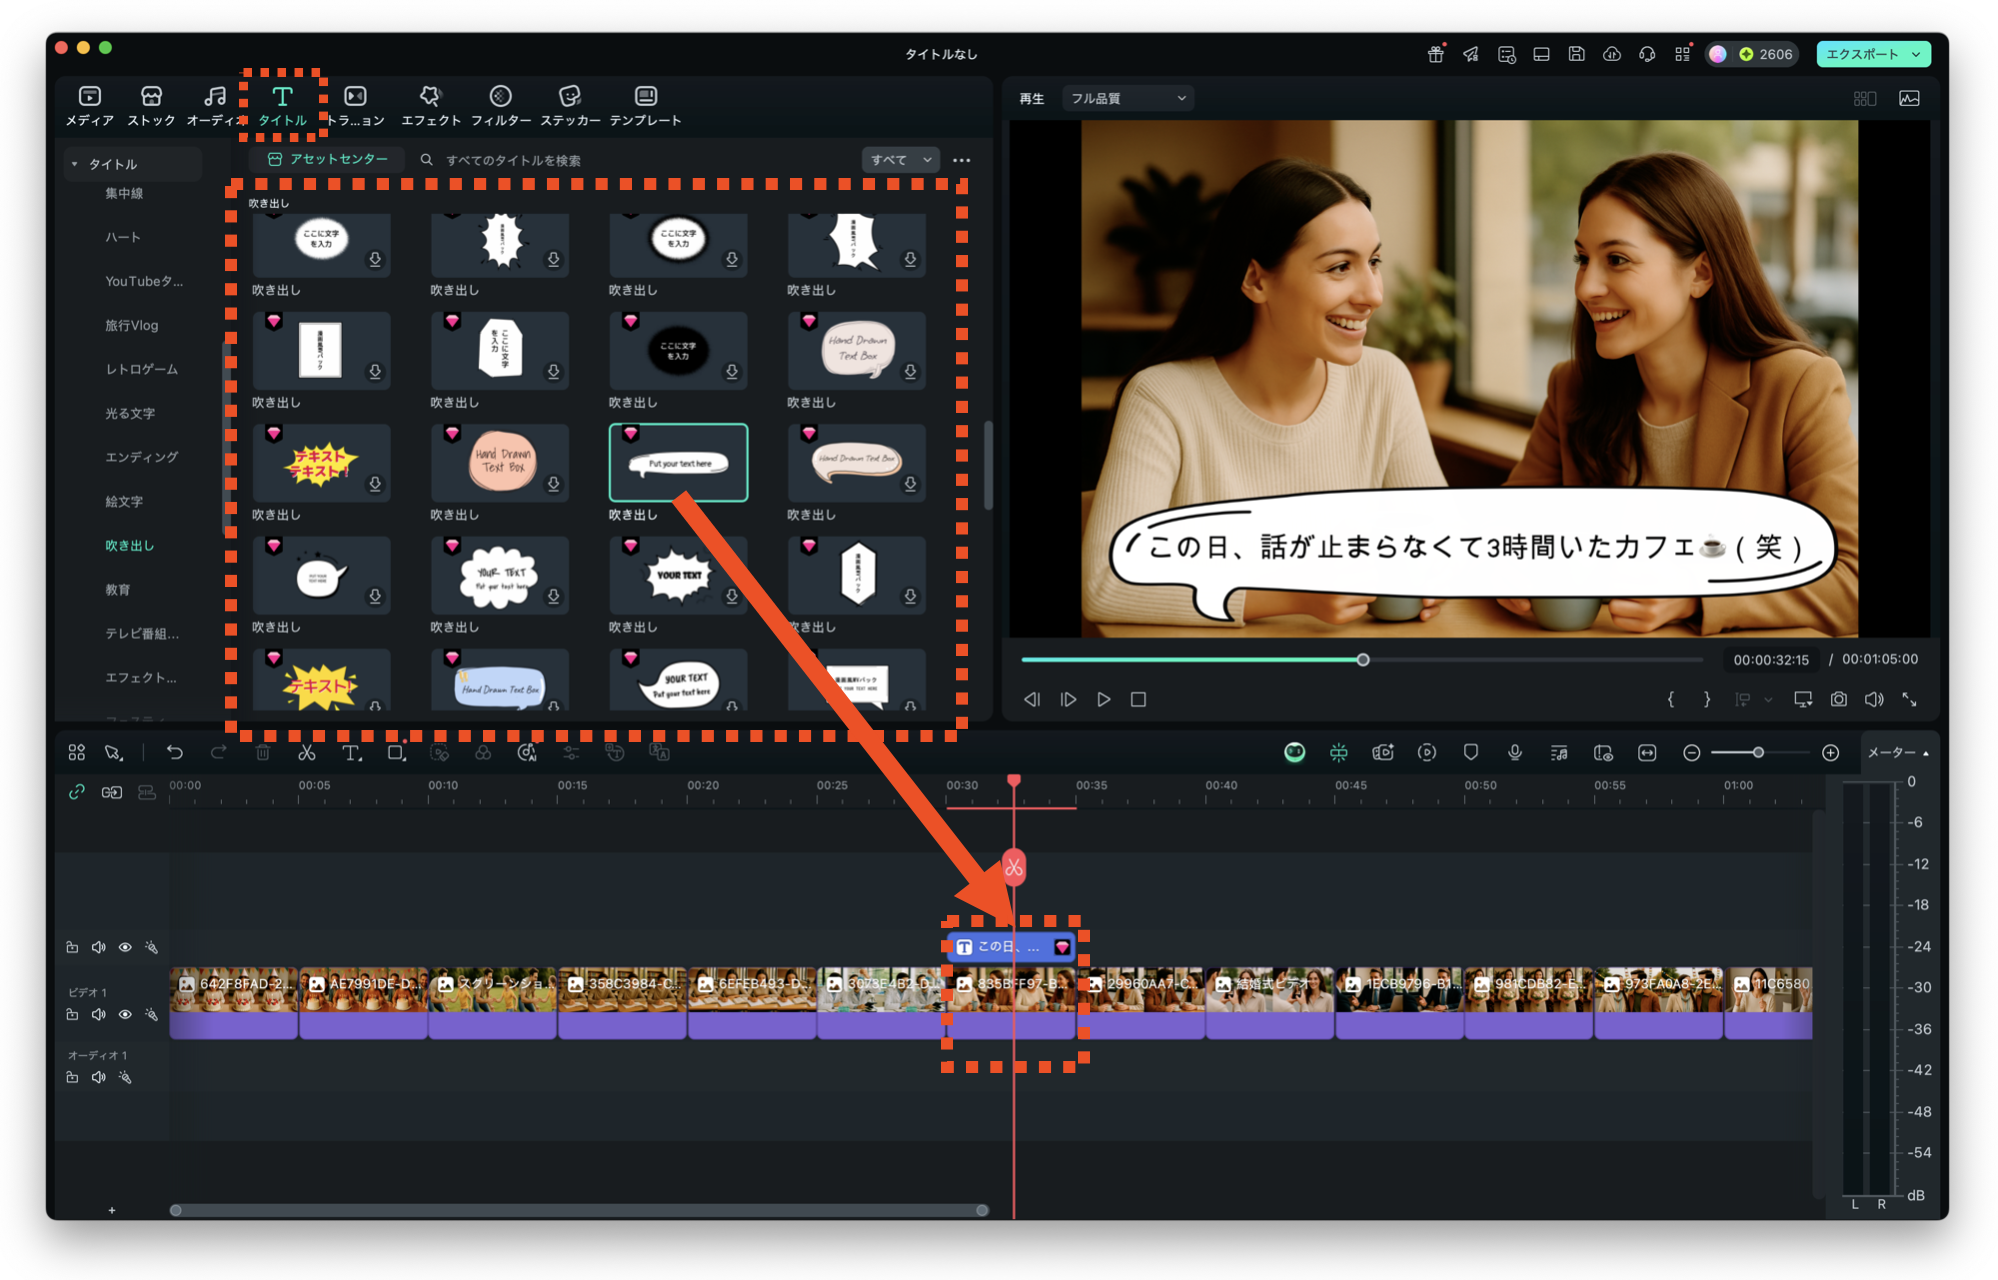Lock the ビデオ 1 track
Image resolution: width=1998 pixels, height=1280 pixels.
click(x=72, y=1014)
